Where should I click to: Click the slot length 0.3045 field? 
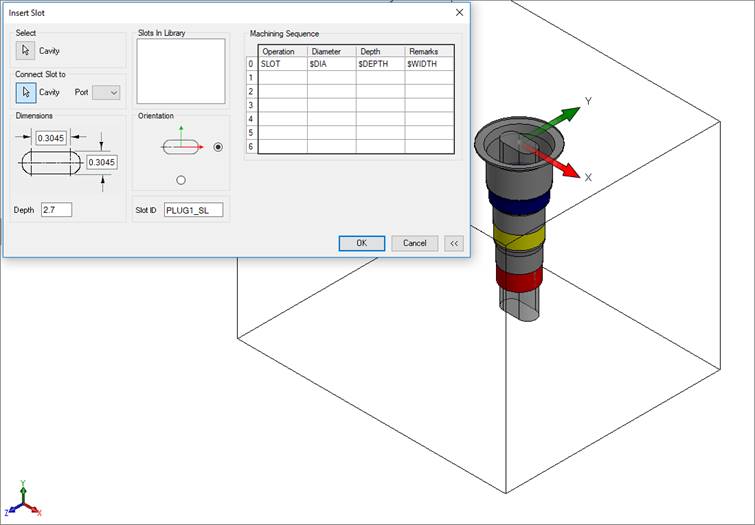(x=51, y=138)
